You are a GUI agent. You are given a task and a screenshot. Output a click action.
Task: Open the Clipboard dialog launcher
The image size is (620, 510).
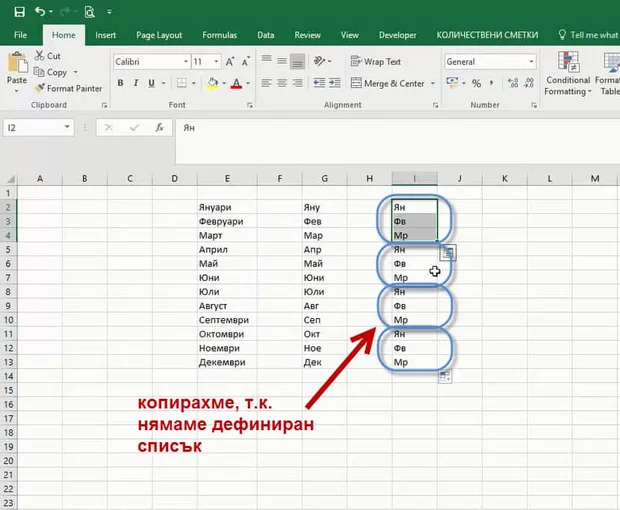click(104, 105)
